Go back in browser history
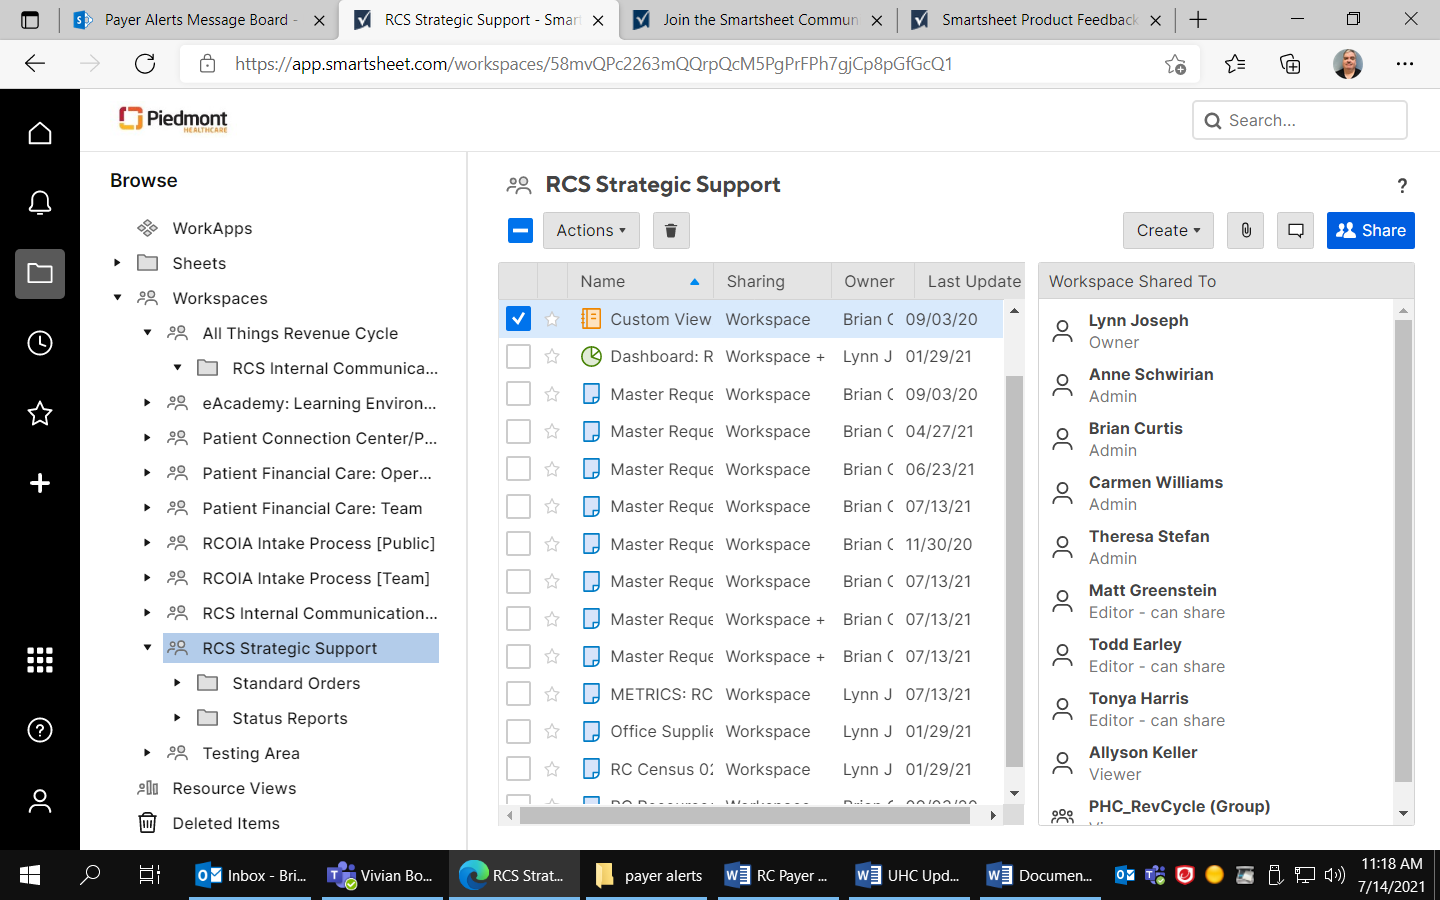This screenshot has width=1440, height=900. click(35, 64)
